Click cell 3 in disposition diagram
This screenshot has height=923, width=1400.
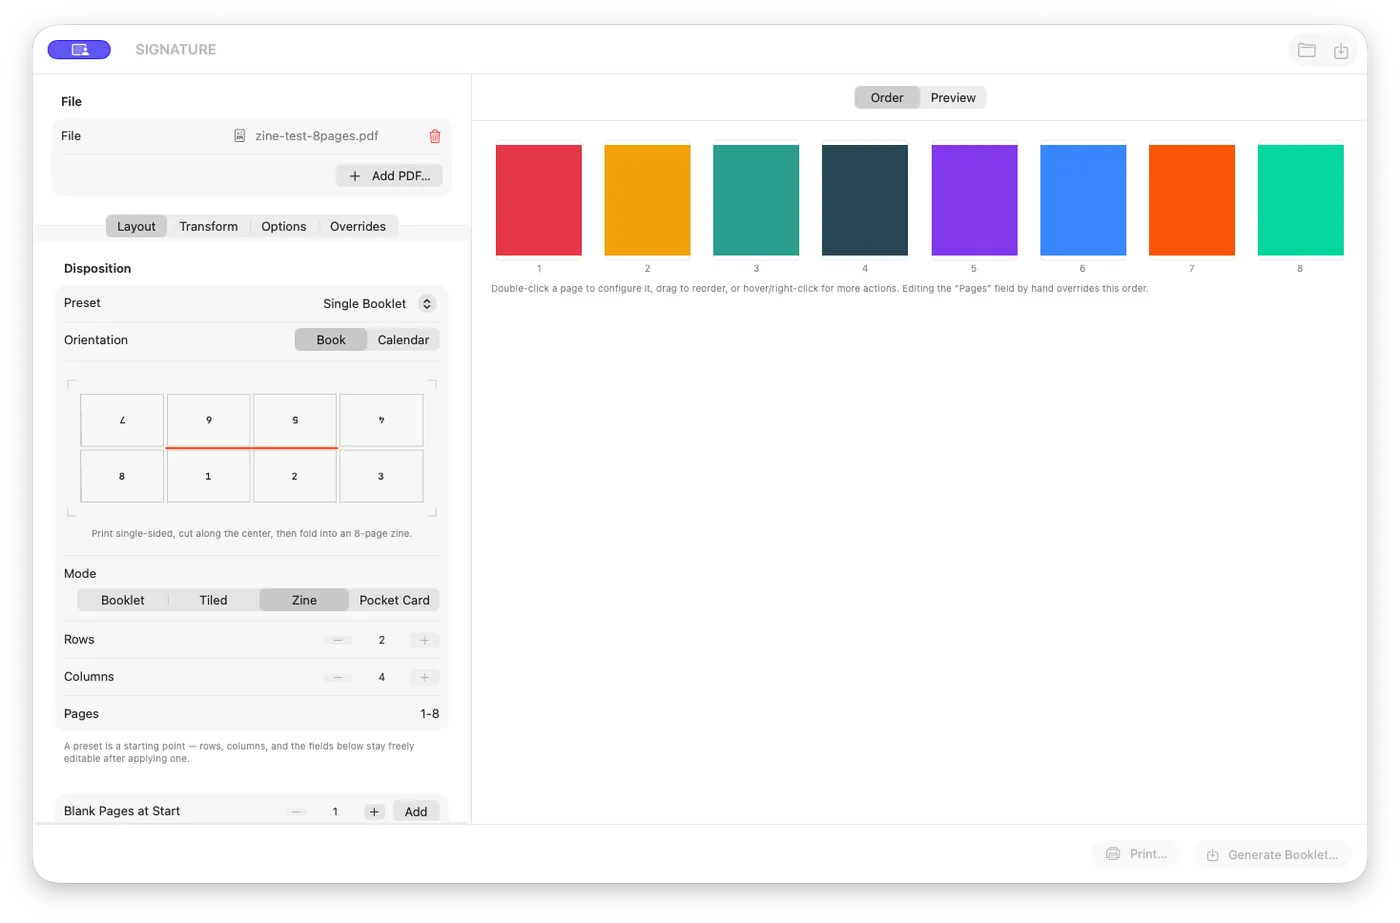point(381,476)
